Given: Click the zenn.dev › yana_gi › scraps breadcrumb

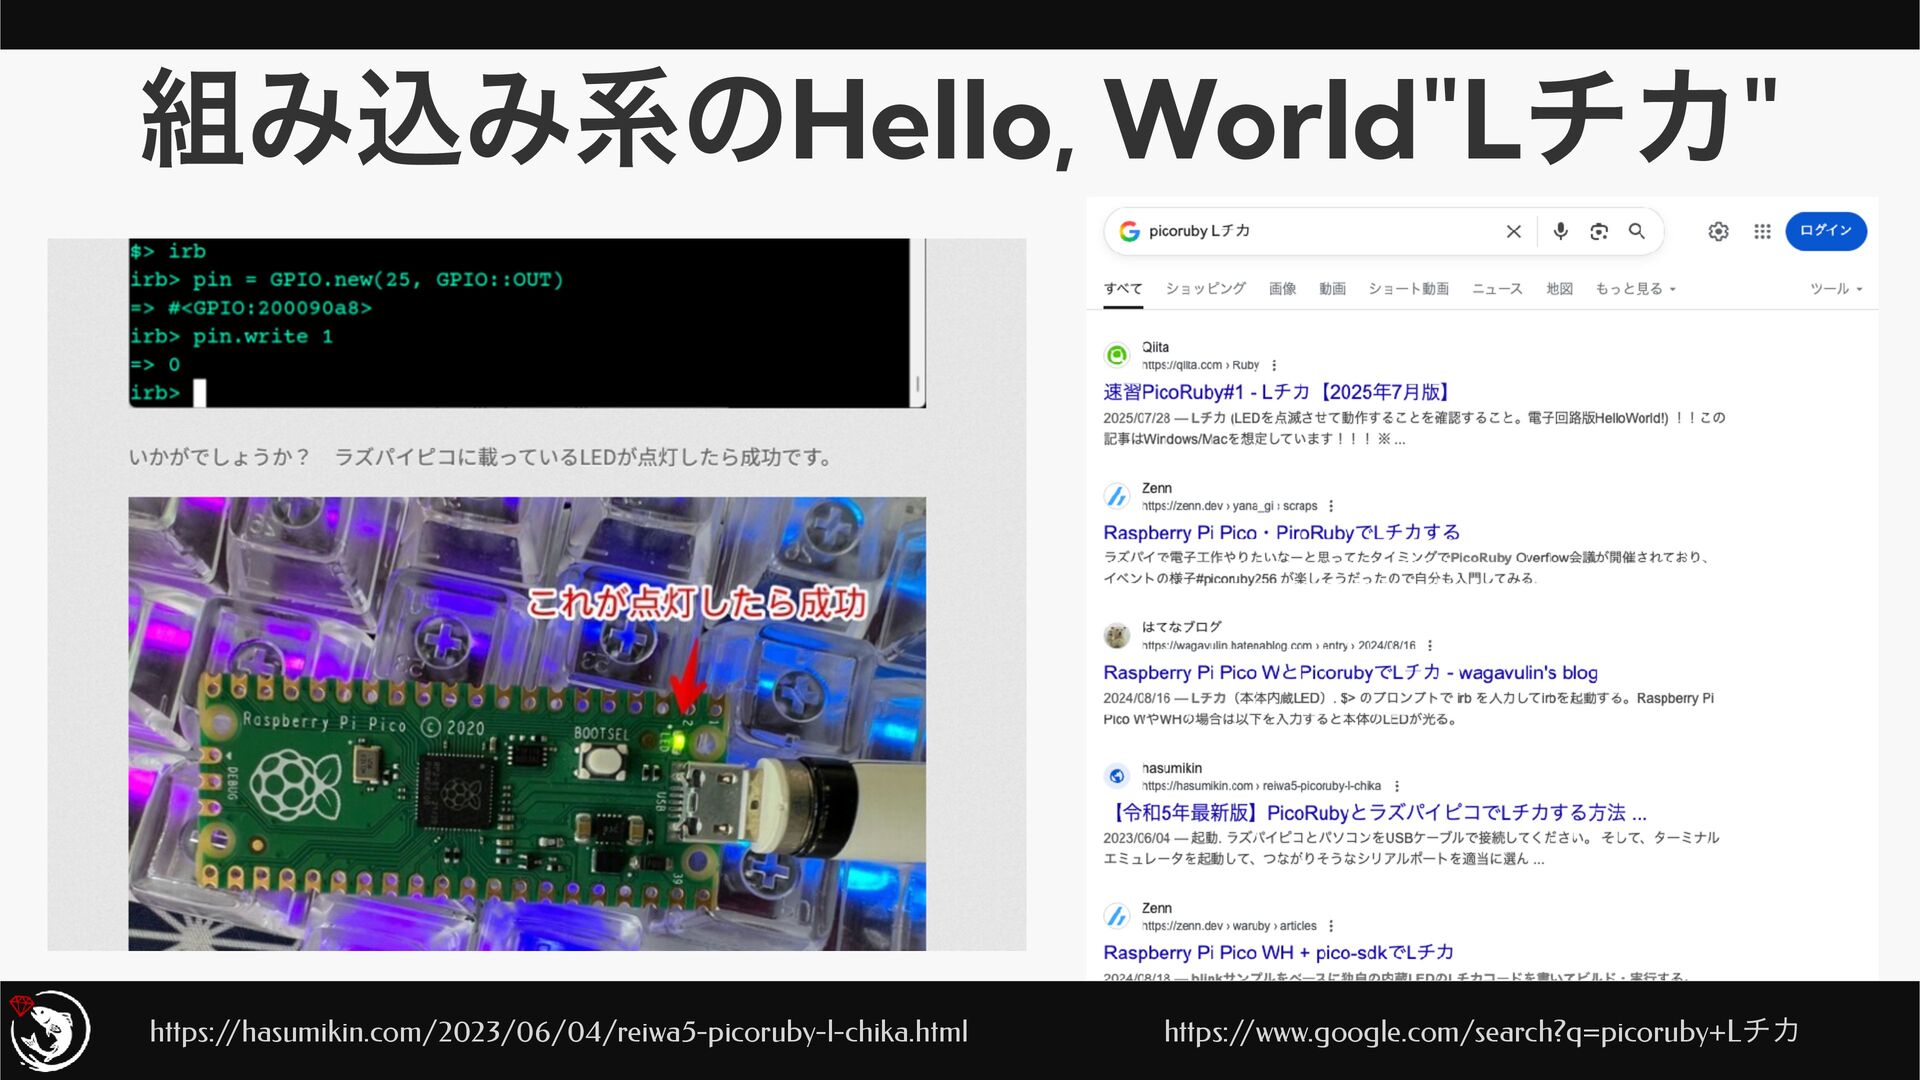Looking at the screenshot, I should pyautogui.click(x=1229, y=506).
